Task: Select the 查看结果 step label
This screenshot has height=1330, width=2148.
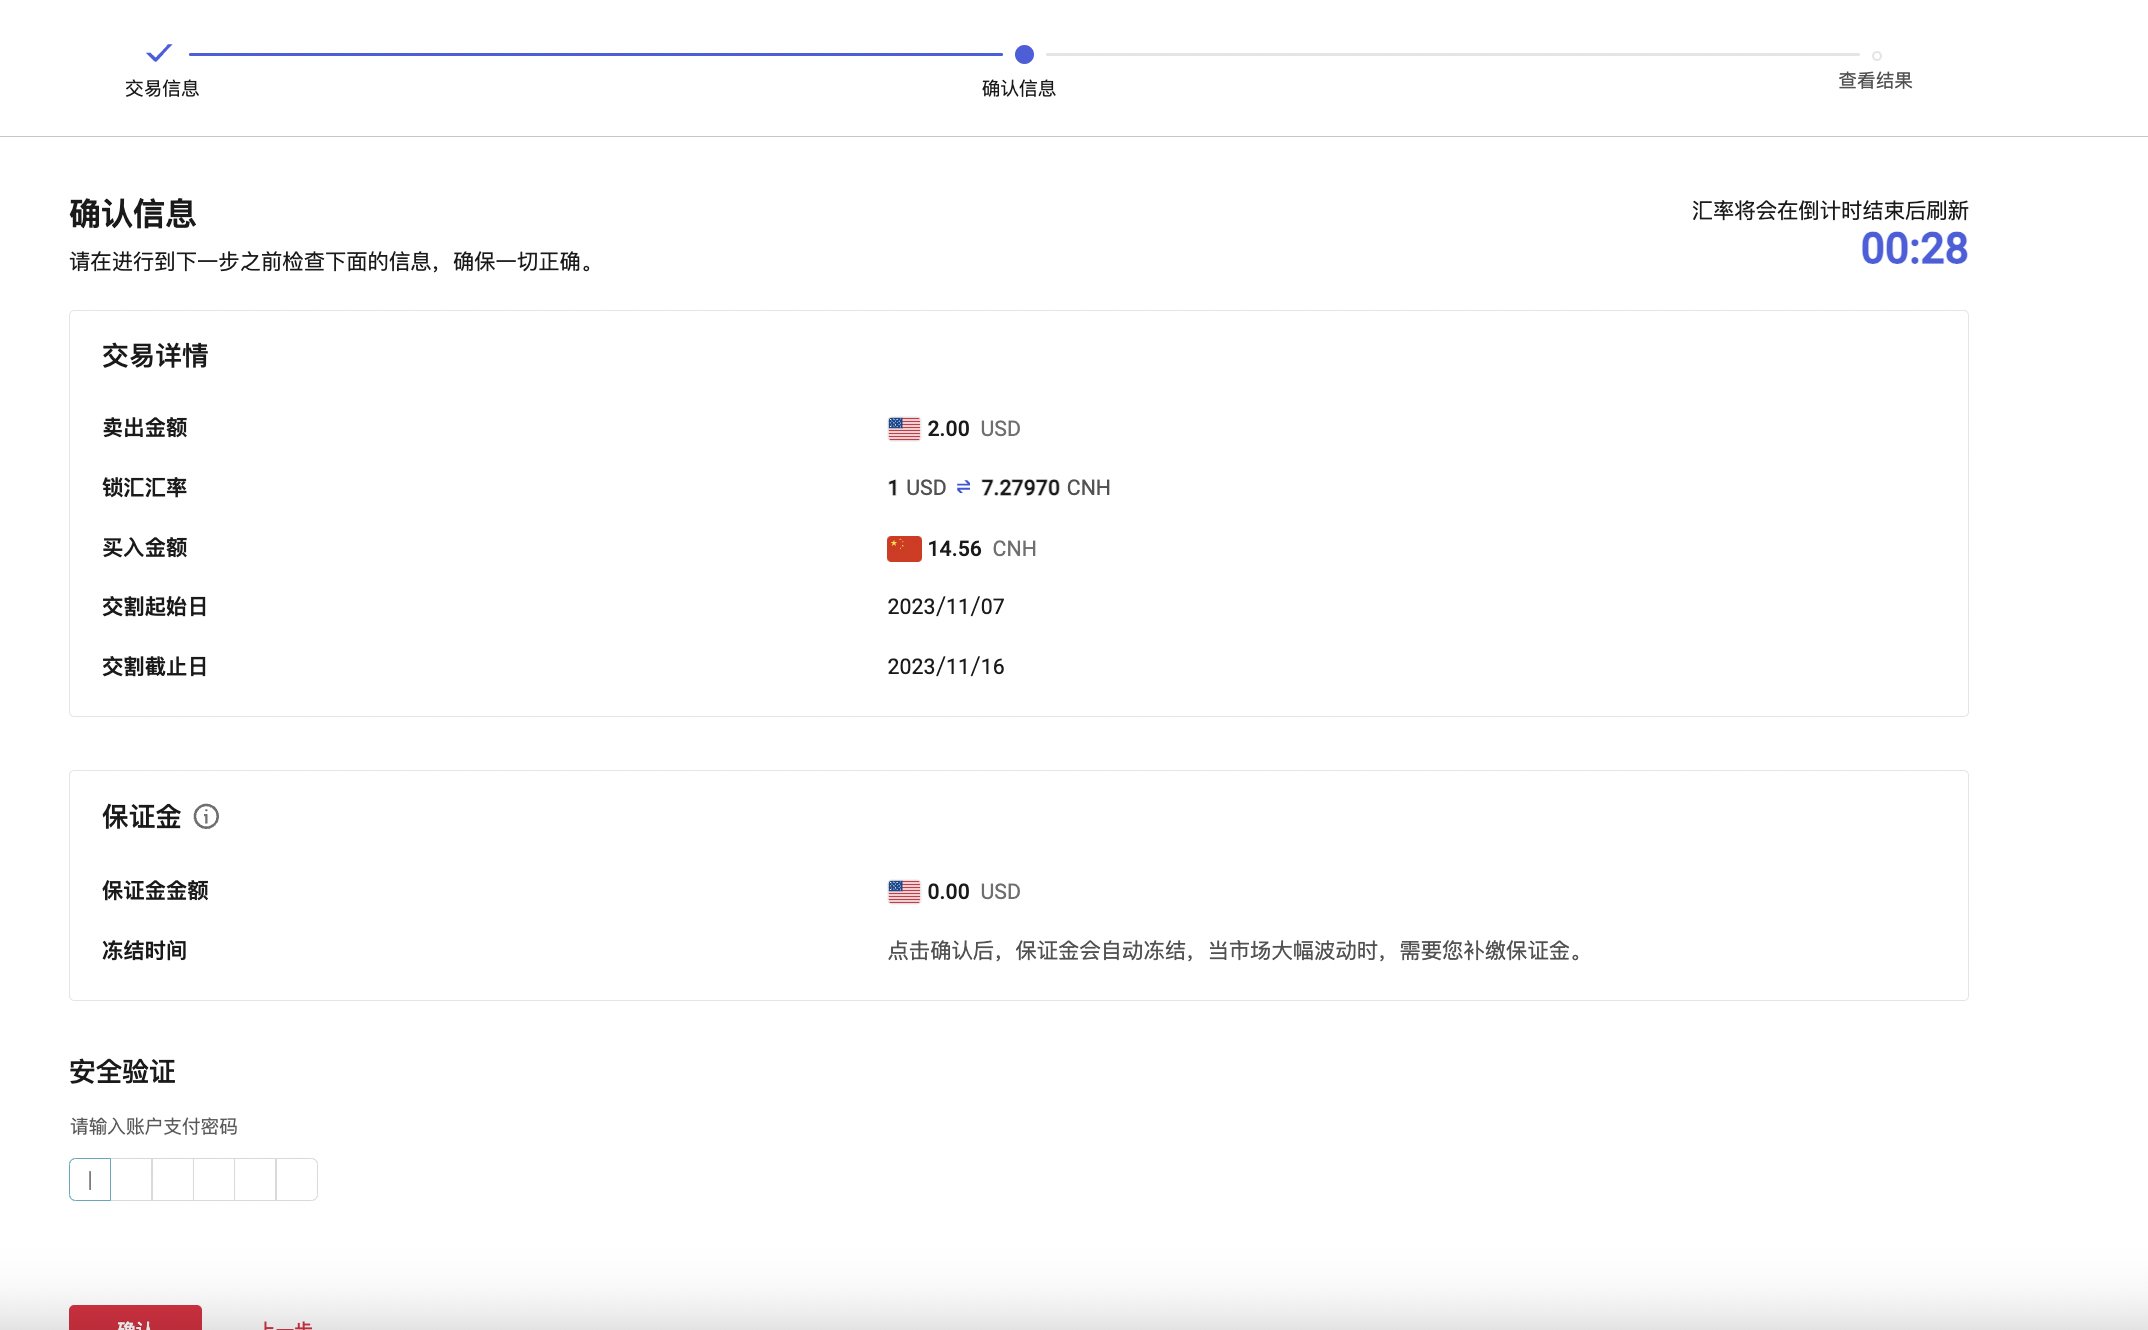Action: pos(1875,81)
